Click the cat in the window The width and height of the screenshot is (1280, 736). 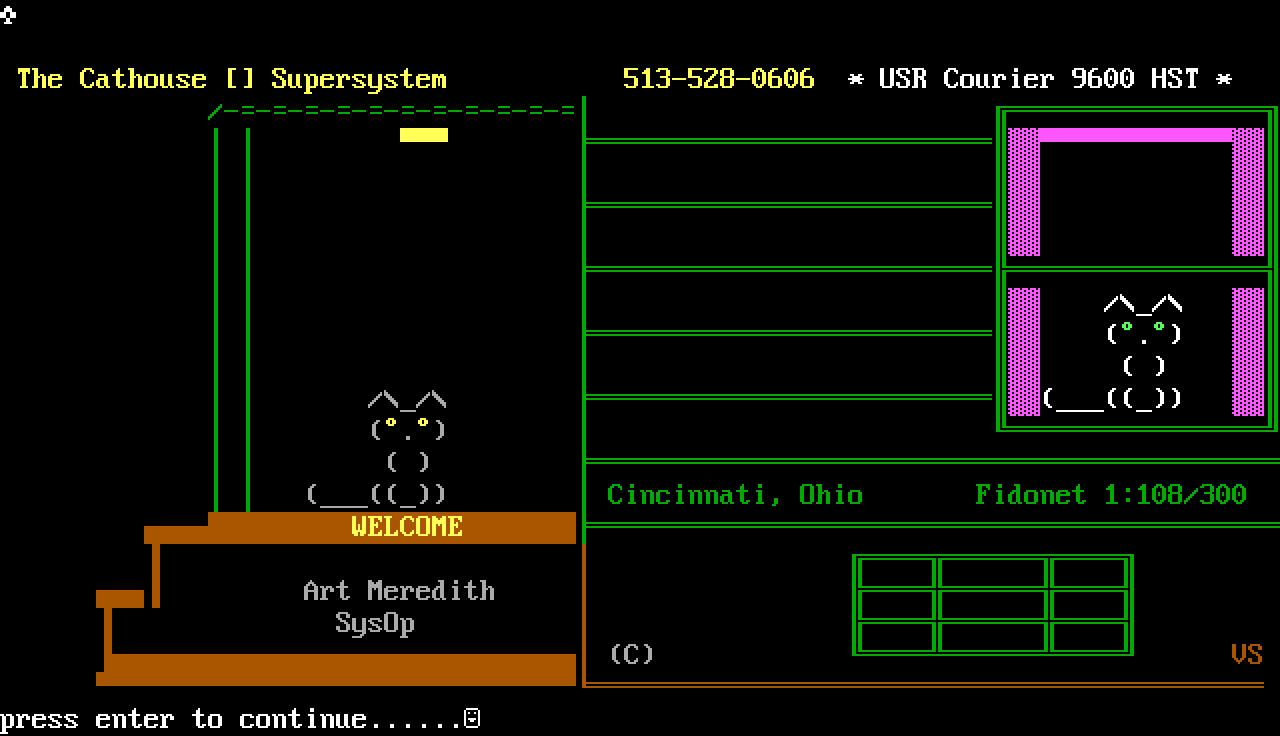click(x=1140, y=352)
